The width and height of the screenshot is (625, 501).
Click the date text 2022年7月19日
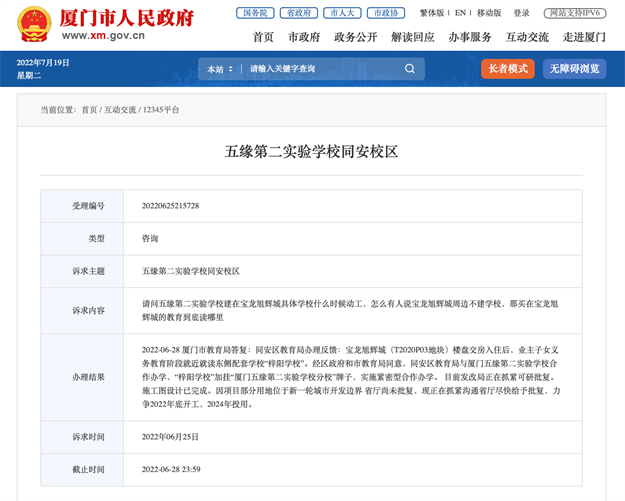point(43,63)
